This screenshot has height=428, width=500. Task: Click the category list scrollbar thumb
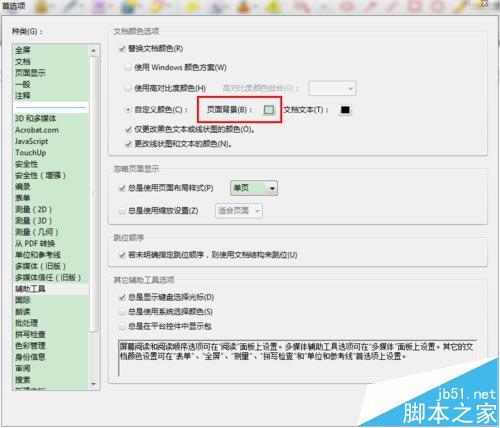(x=93, y=194)
